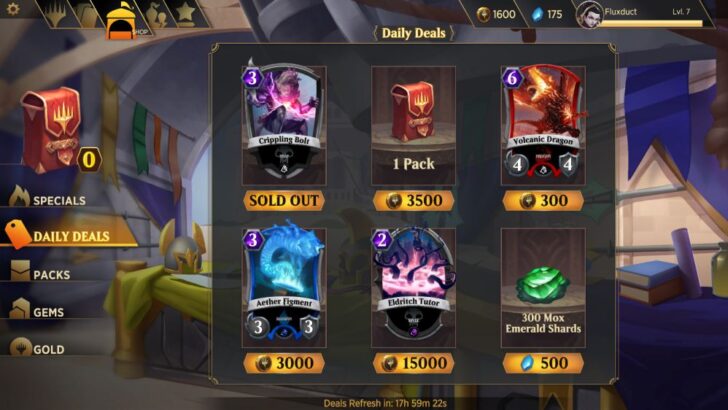Click the gold coin balance showing 1600
Image resolution: width=728 pixels, height=410 pixels.
(496, 14)
